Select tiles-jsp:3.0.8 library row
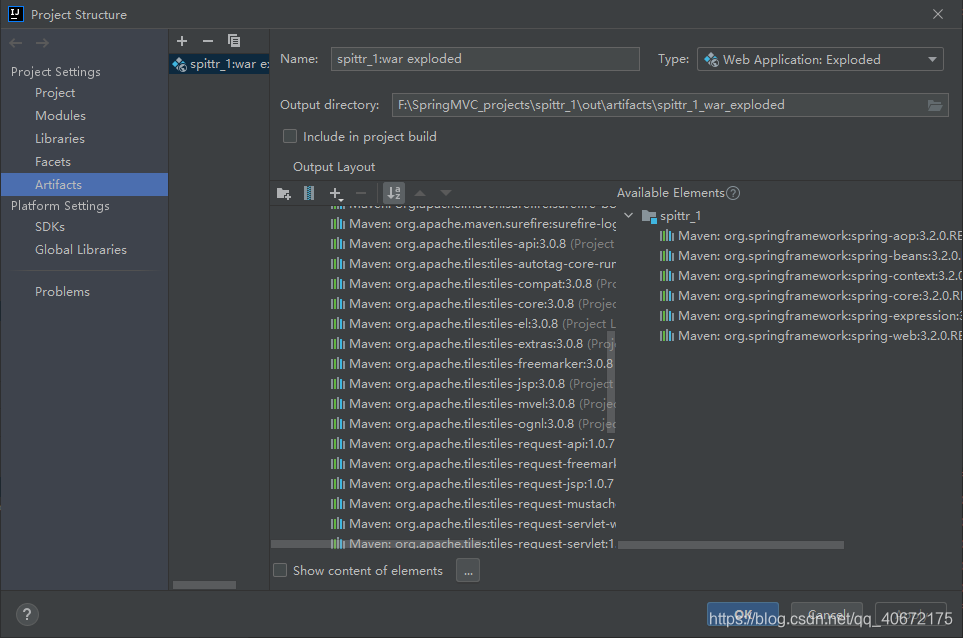Screen dimensions: 963x638 click(472, 384)
